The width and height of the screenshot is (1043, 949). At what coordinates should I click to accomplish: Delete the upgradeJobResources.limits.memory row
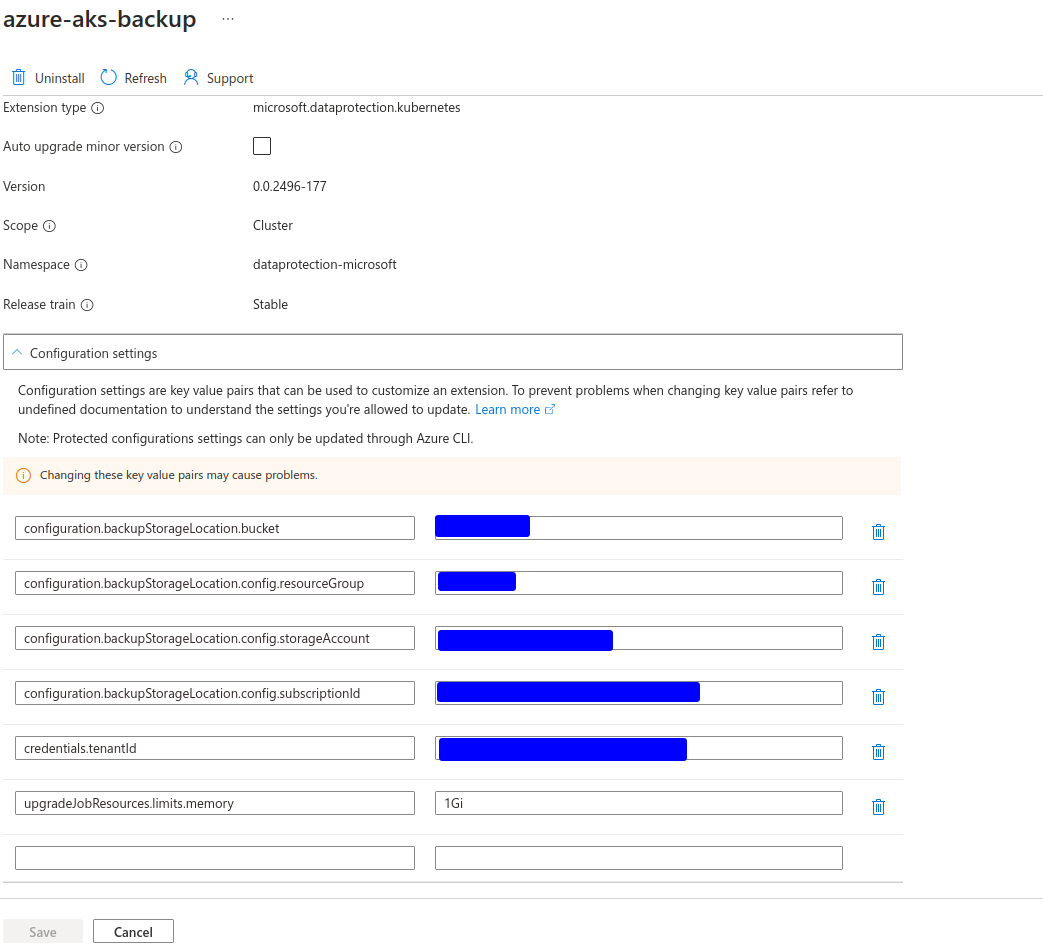click(x=878, y=807)
